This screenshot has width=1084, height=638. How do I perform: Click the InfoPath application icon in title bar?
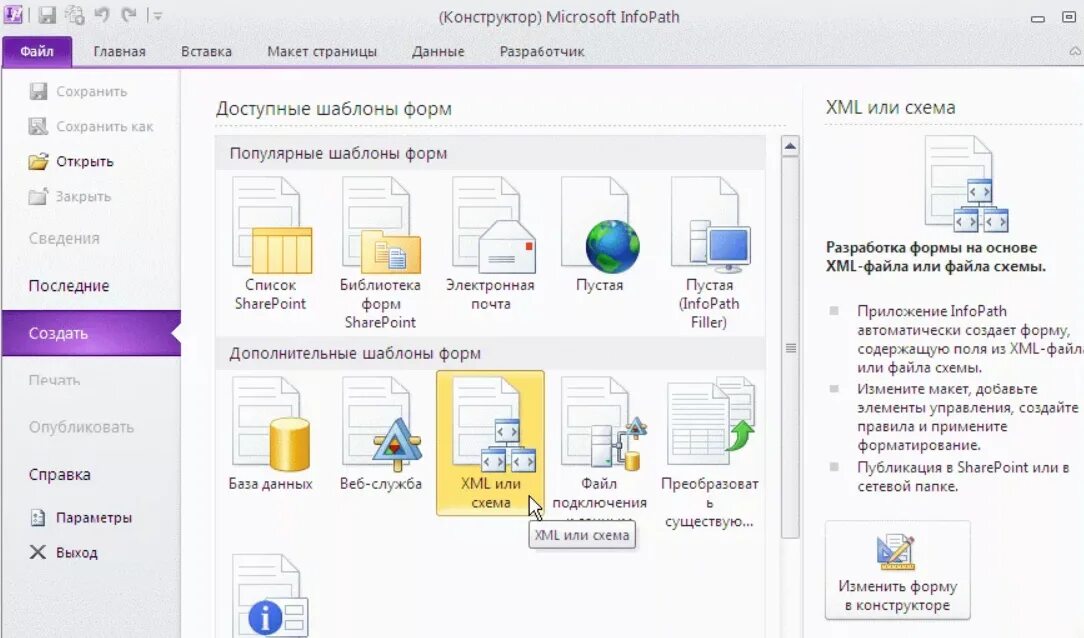click(13, 15)
